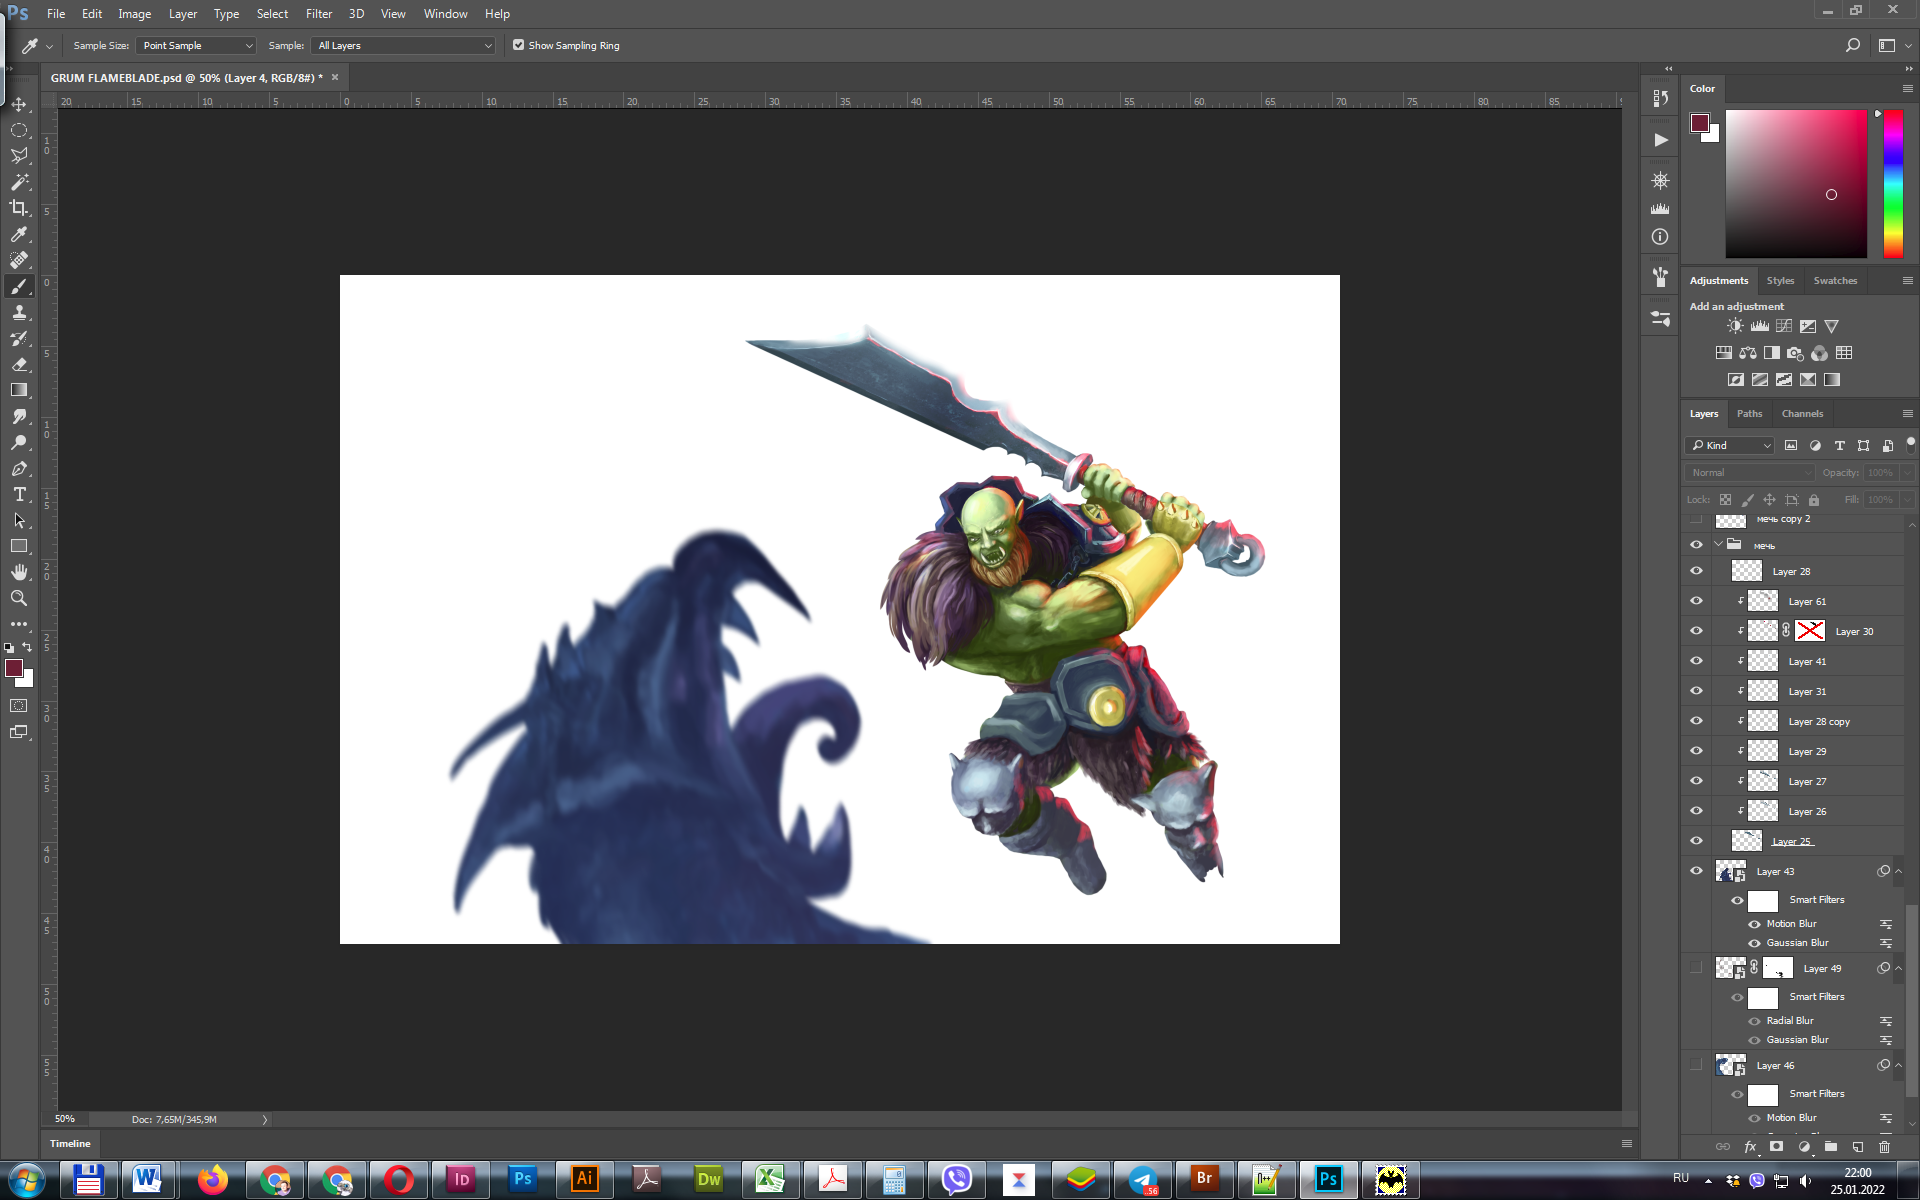Open the tool preset picker arrow
The image size is (1920, 1200).
[49, 46]
